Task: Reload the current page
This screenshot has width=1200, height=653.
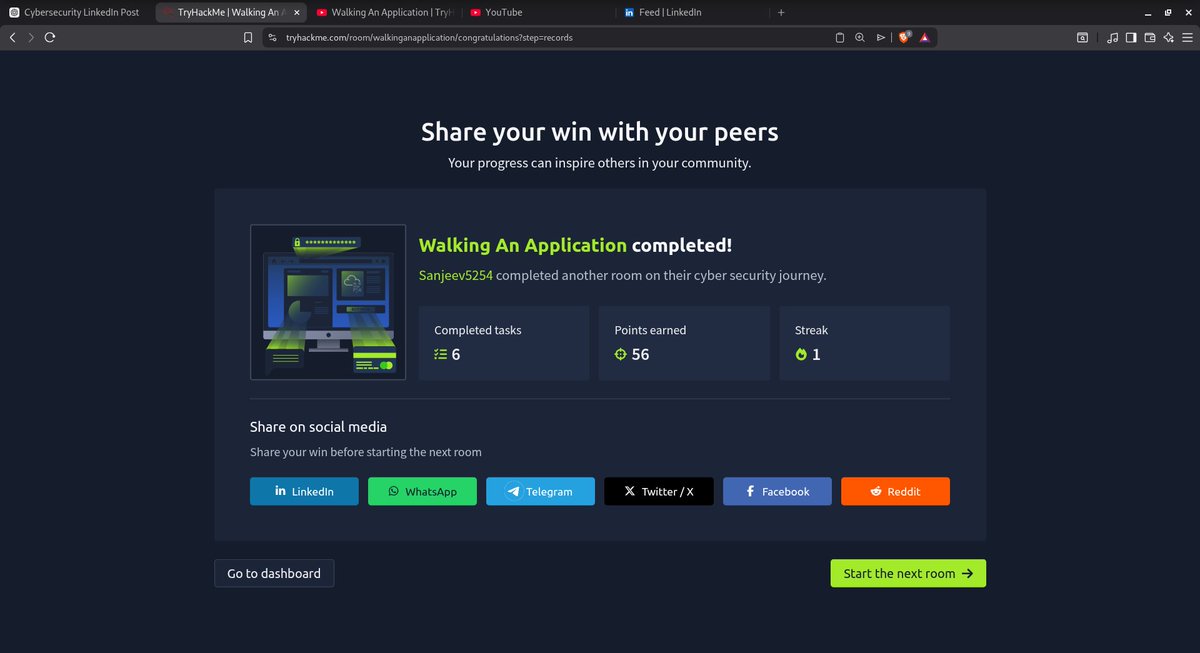Action: click(49, 37)
